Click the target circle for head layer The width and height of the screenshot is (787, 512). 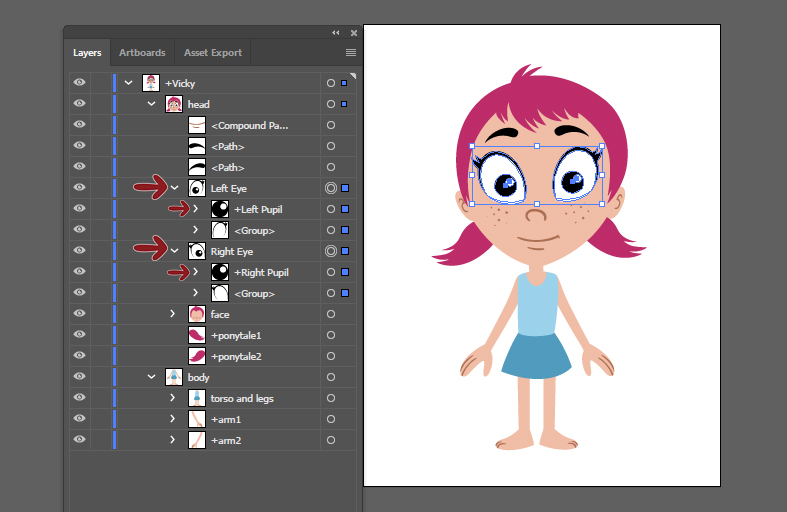(x=331, y=104)
